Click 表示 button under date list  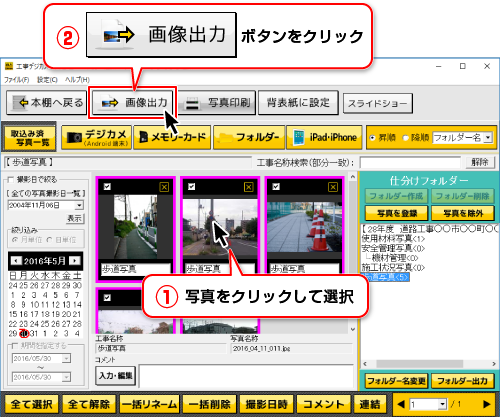tap(74, 219)
